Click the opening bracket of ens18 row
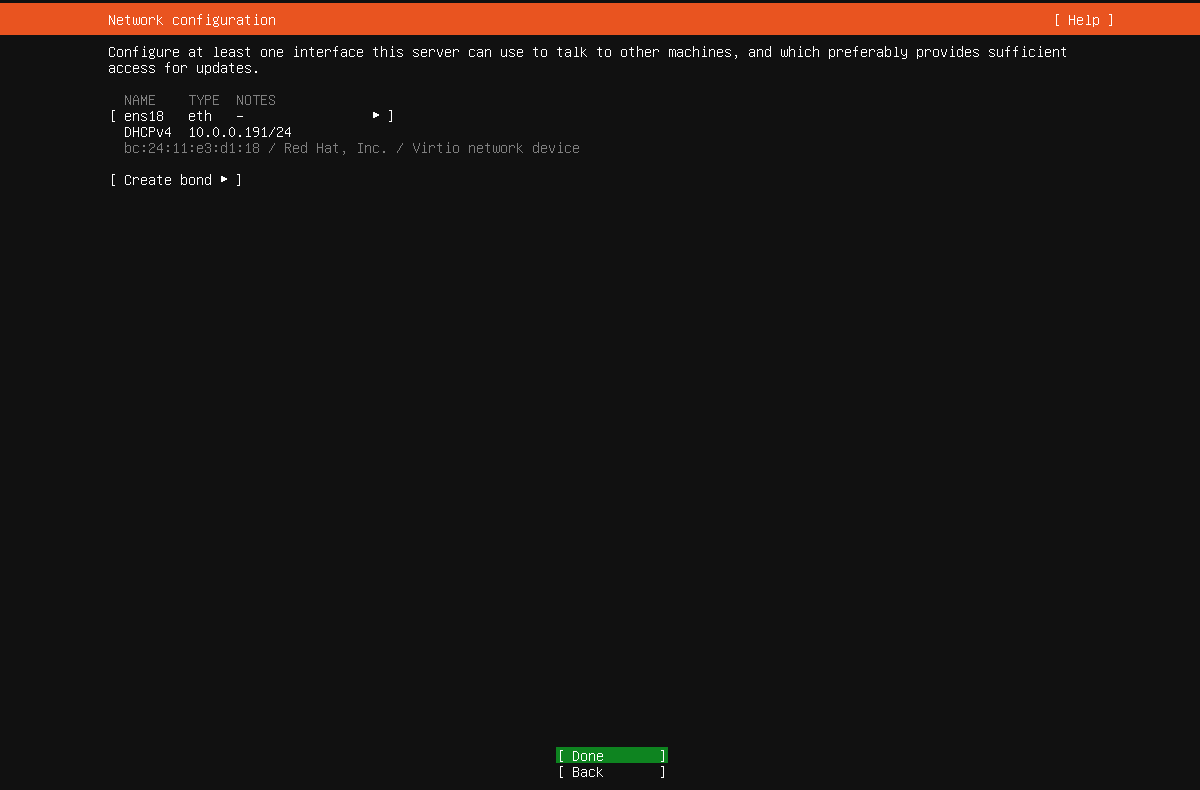1200x790 pixels. [112, 116]
